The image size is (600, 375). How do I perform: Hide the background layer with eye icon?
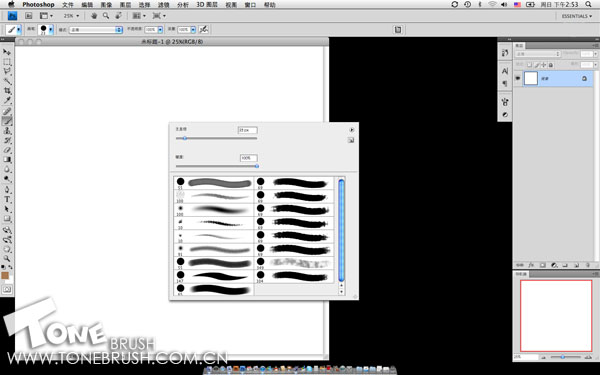click(x=518, y=78)
